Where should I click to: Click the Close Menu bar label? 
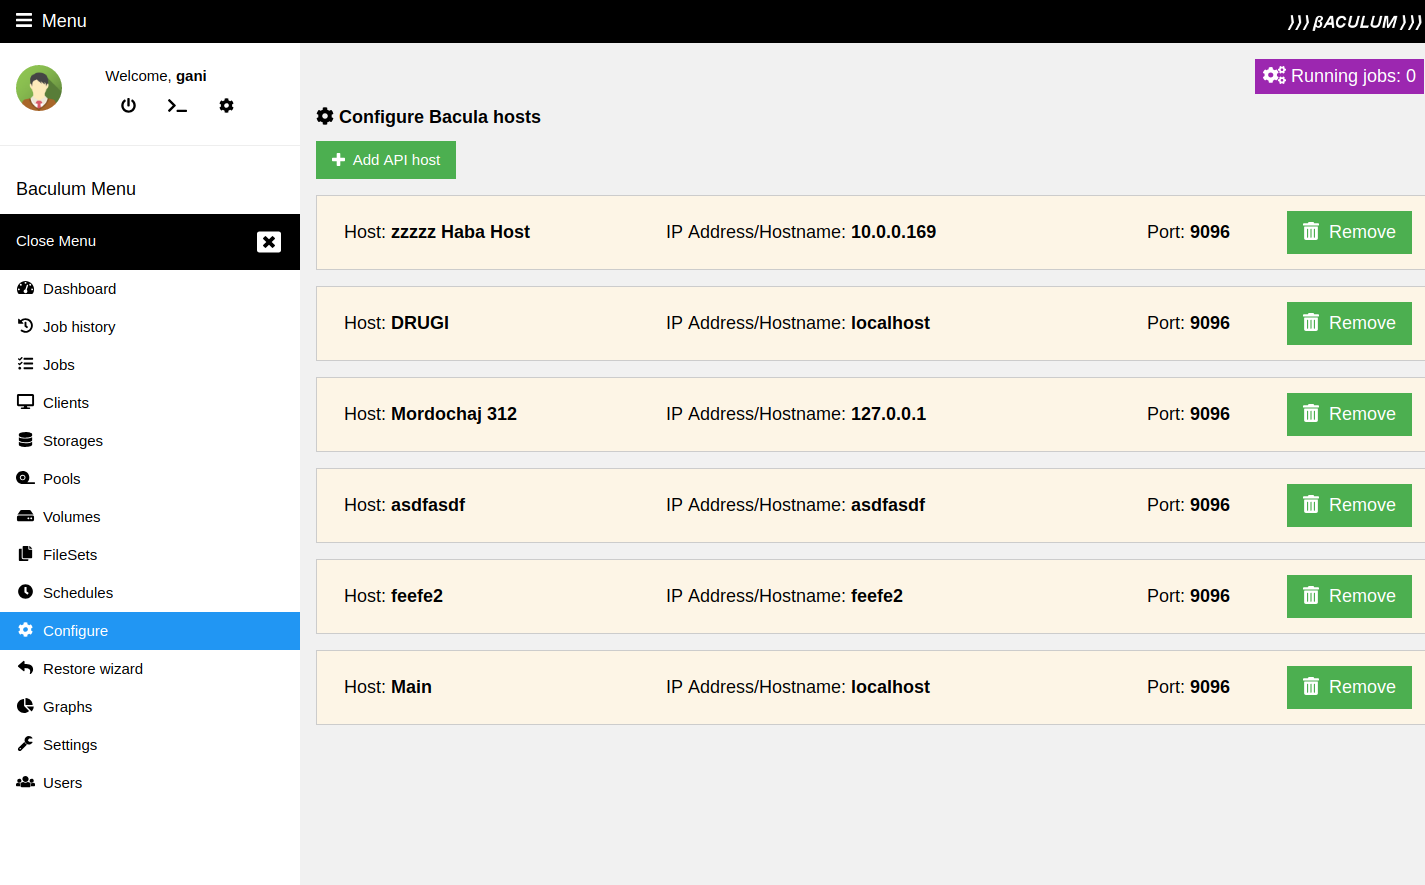56,241
